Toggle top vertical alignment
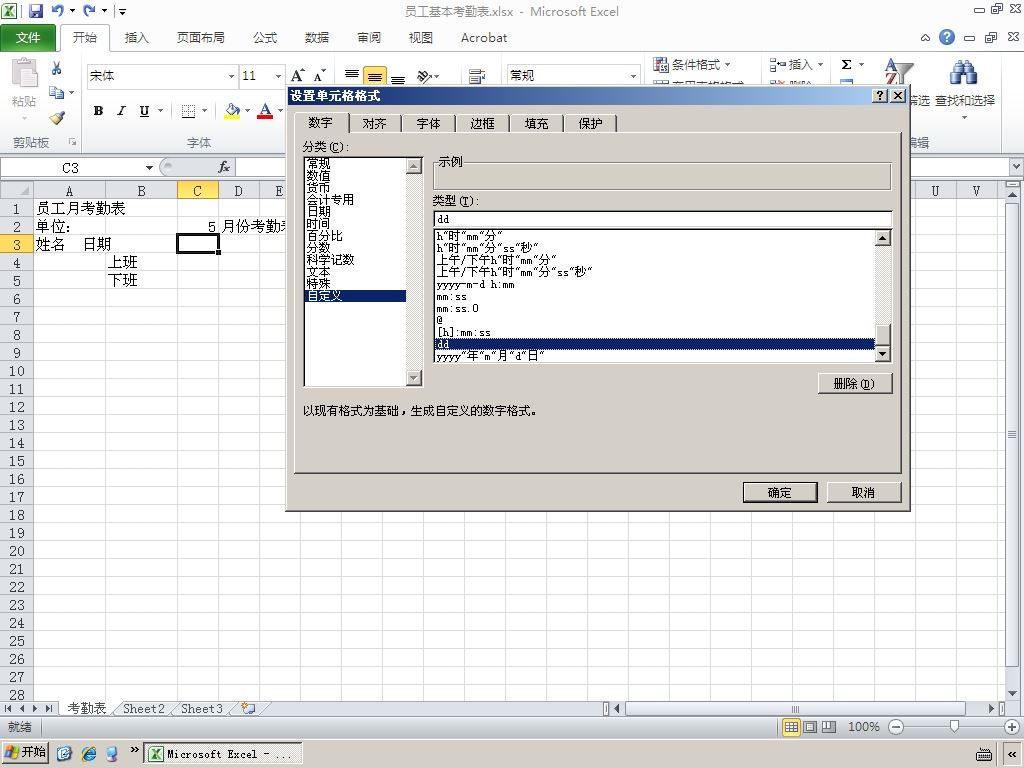The height and width of the screenshot is (768, 1024). [352, 74]
